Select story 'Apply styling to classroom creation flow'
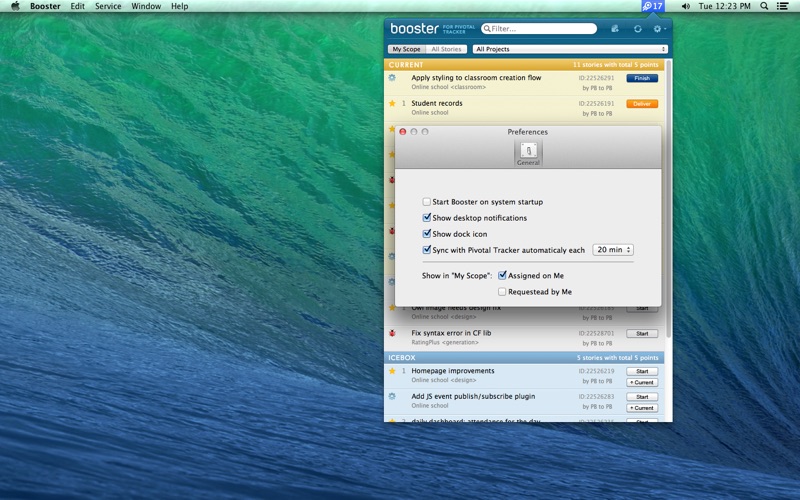Screen dimensions: 800x500 pos(476,78)
